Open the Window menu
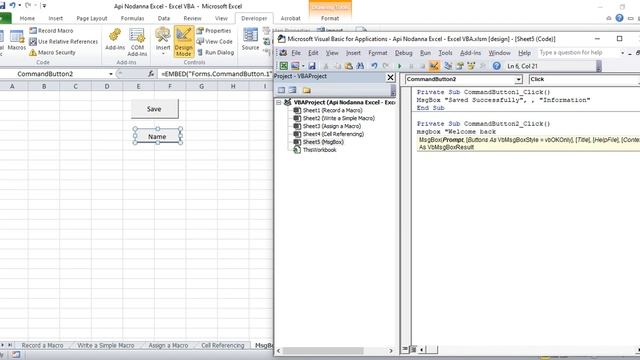640x360 pixels. (500, 53)
